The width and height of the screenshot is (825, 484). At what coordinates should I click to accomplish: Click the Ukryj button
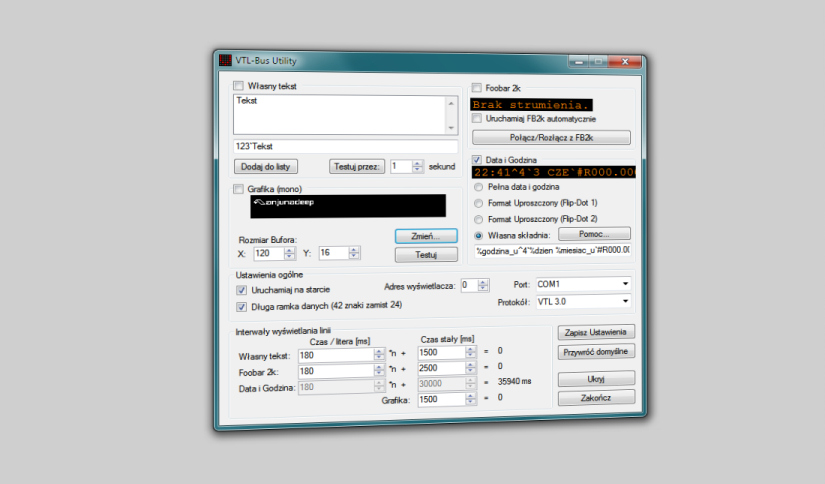(x=596, y=379)
